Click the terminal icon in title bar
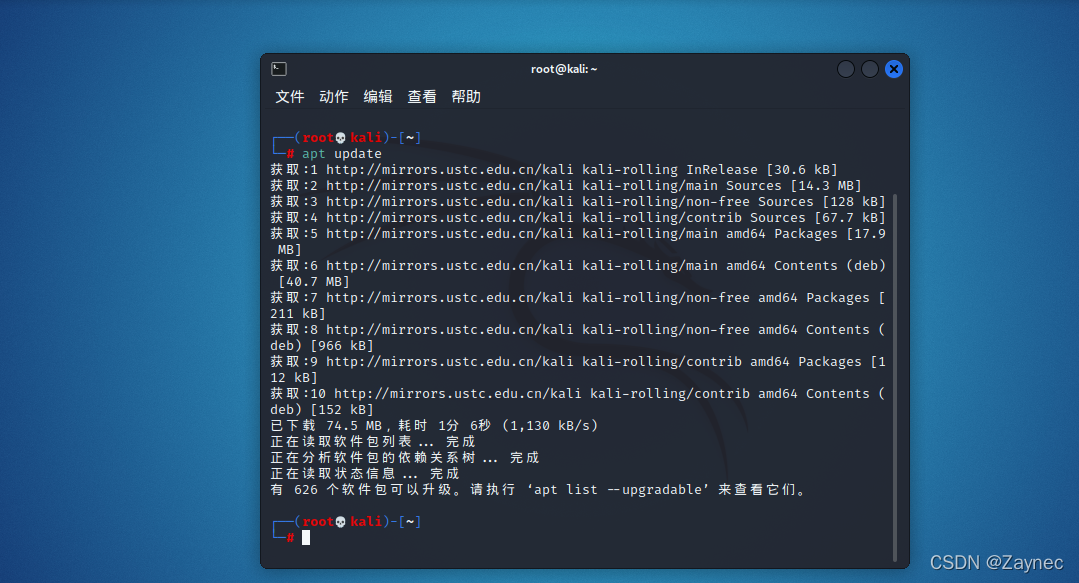Viewport: 1079px width, 583px height. pos(279,69)
